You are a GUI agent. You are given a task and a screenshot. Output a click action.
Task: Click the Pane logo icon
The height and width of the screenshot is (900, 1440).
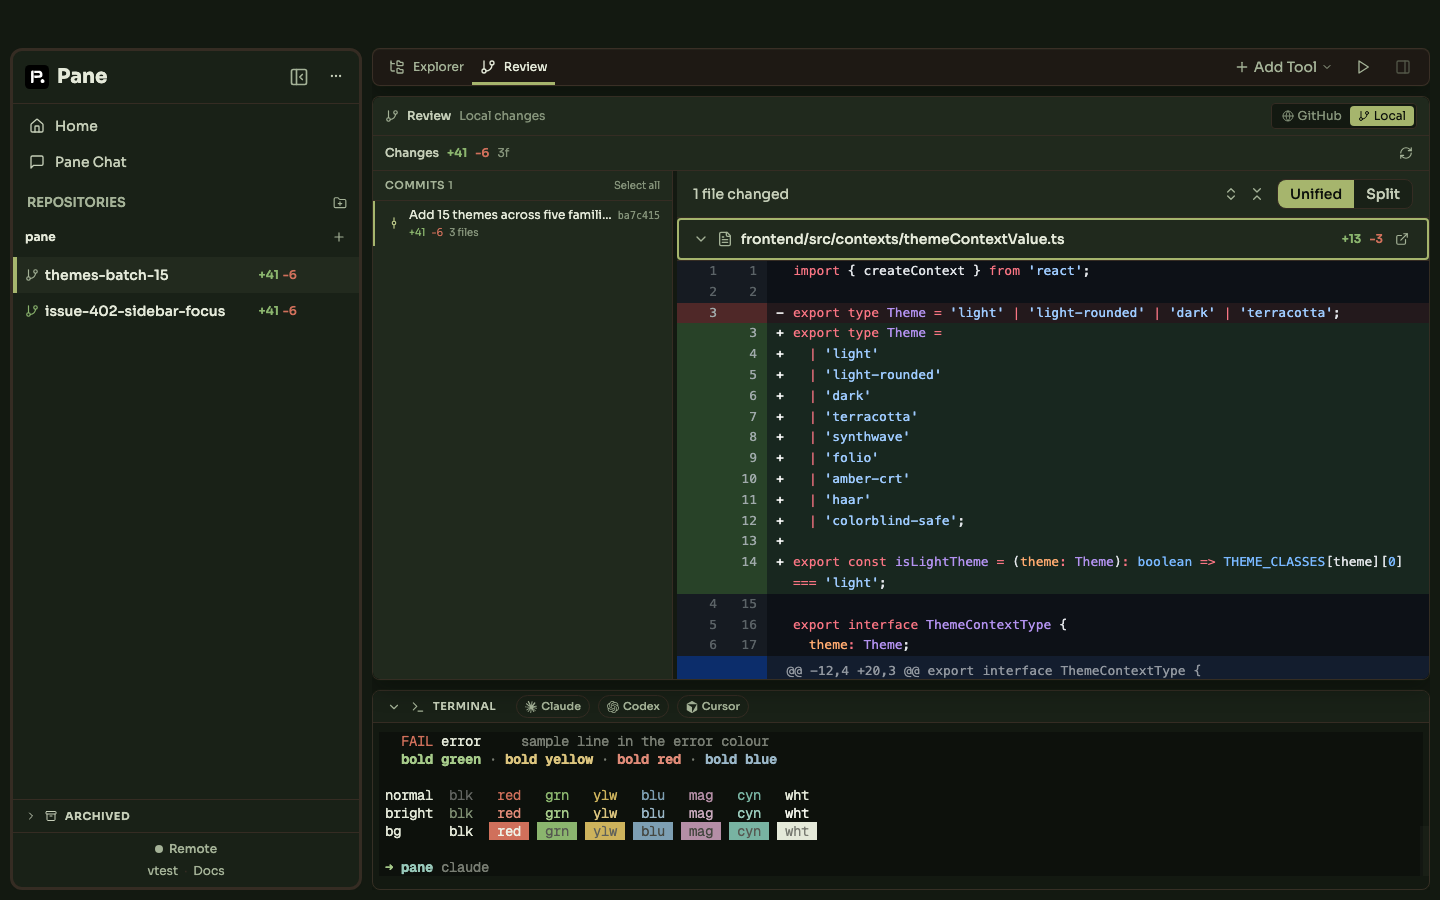(x=37, y=77)
